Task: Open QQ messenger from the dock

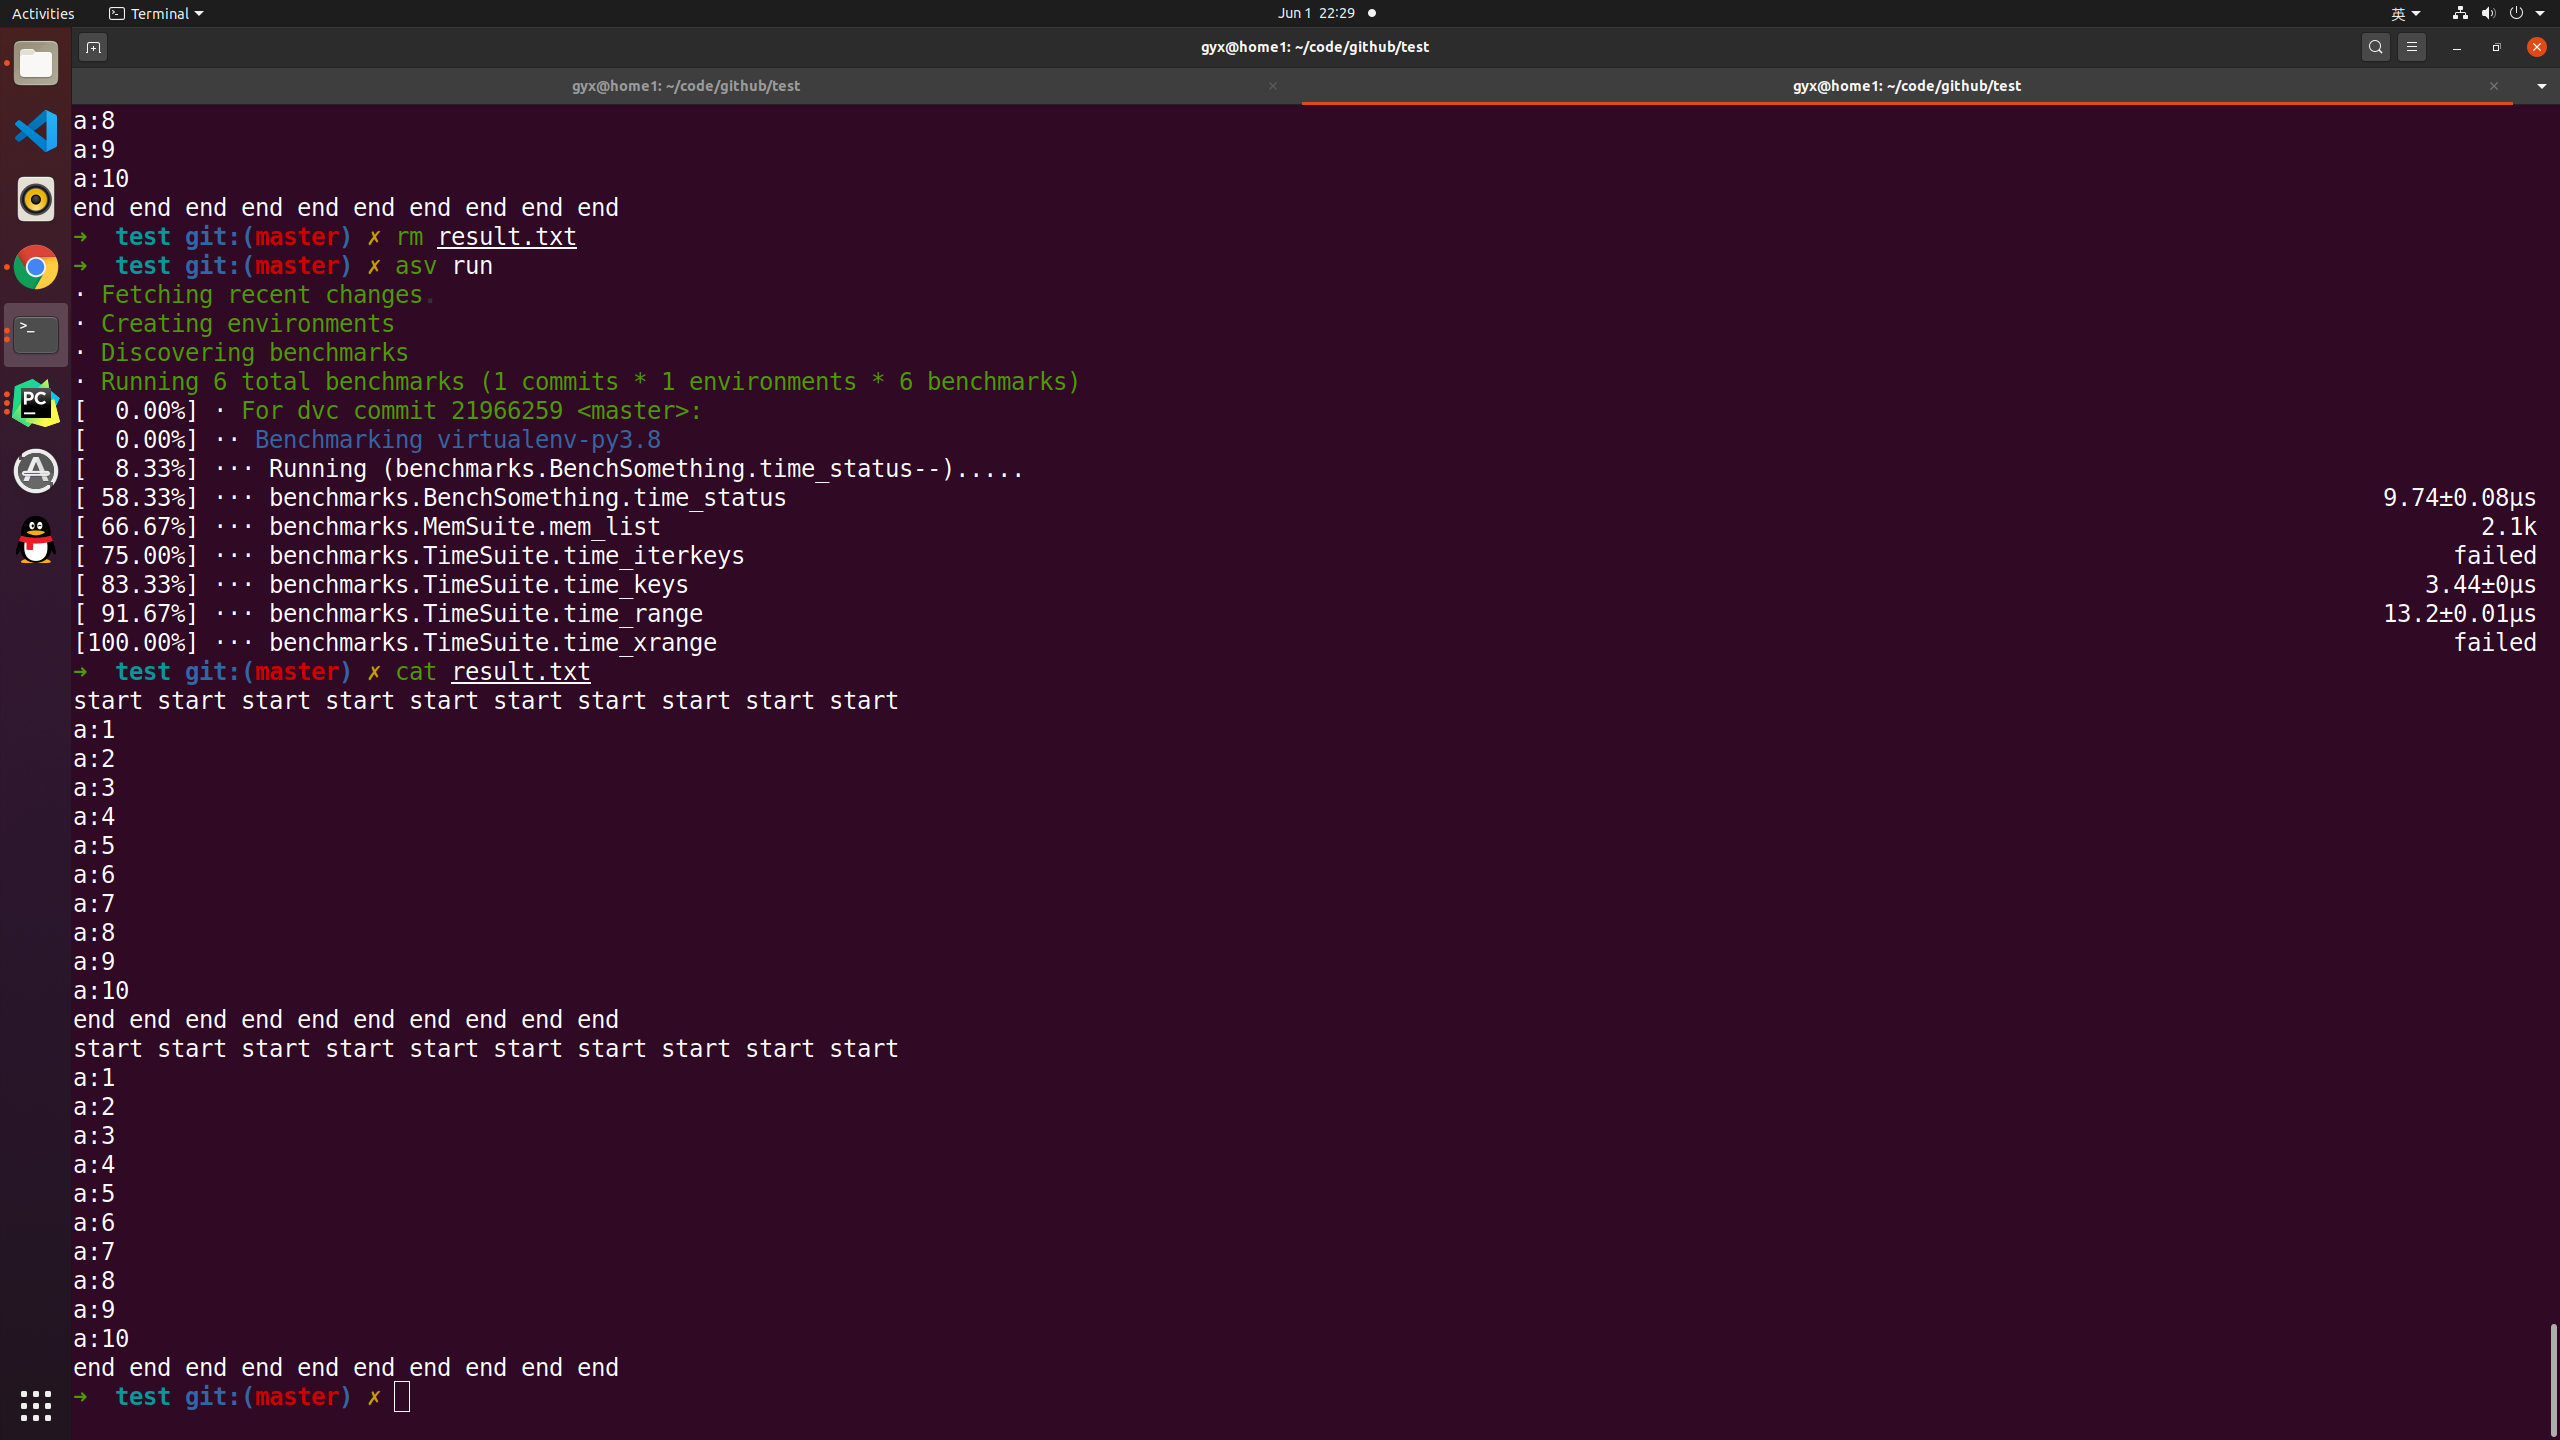Action: click(x=35, y=541)
